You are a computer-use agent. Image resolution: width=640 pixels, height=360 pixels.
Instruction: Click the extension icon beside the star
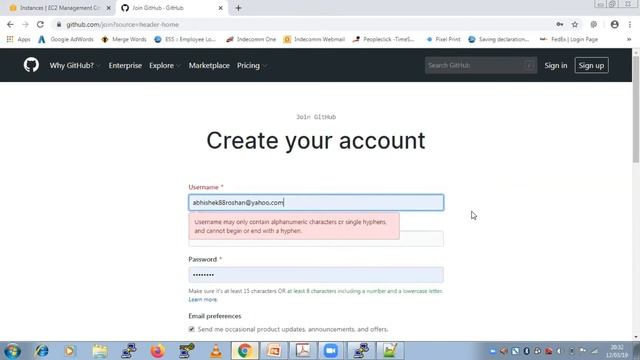tap(593, 24)
